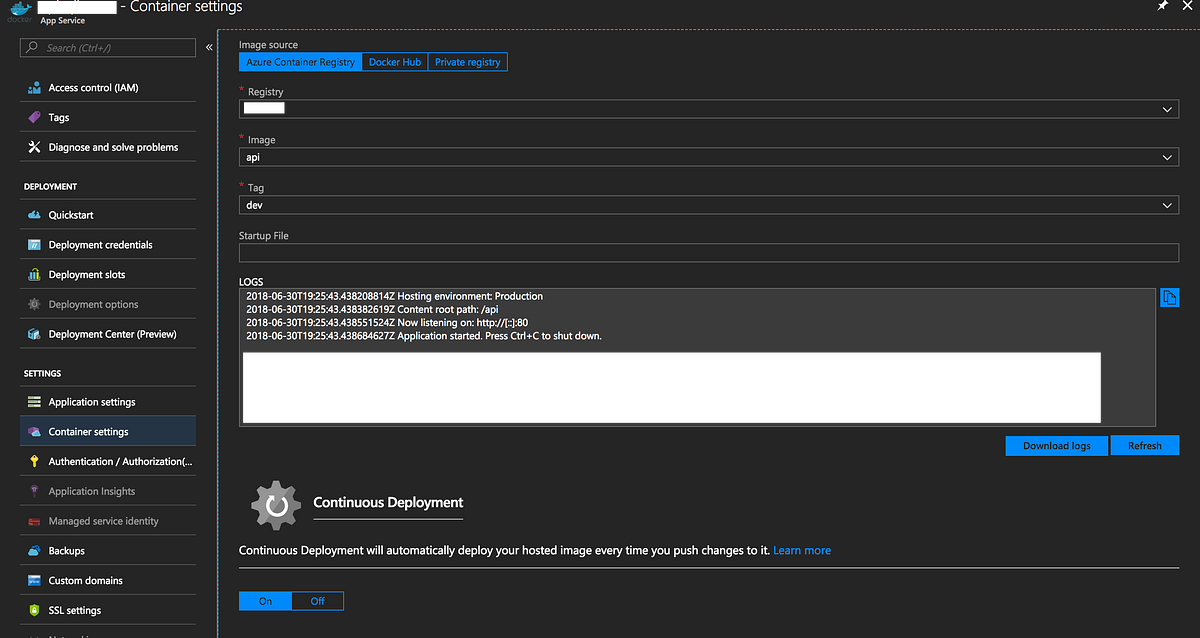Viewport: 1200px width, 638px height.
Task: Click the Deployment Center cube icon
Action: tap(34, 334)
